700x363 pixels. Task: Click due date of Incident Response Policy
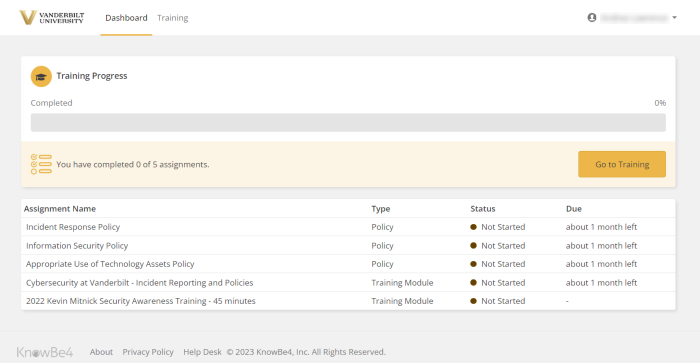coord(601,227)
